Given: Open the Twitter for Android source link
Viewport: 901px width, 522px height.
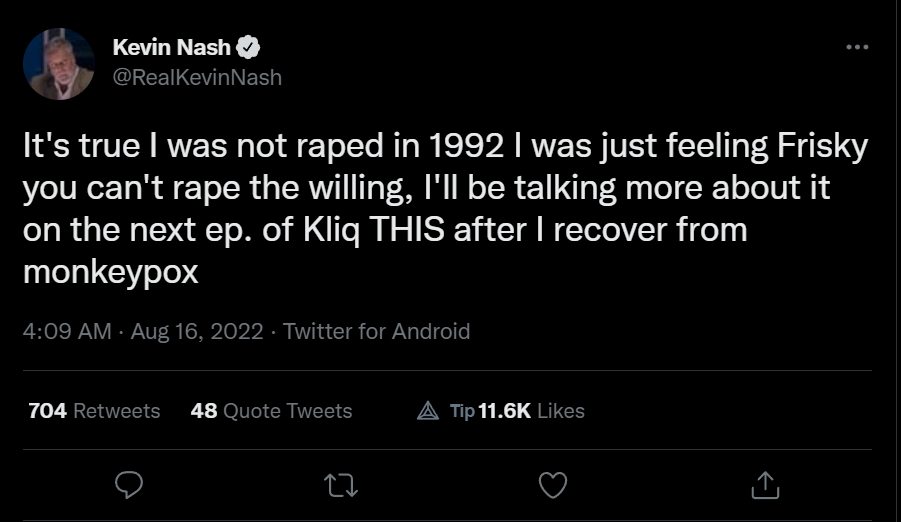Looking at the screenshot, I should (x=376, y=331).
